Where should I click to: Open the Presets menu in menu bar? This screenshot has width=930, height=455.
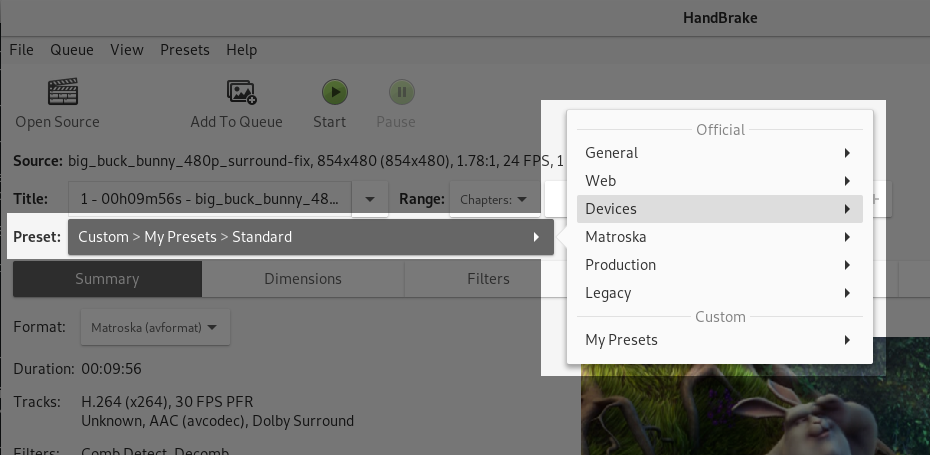click(x=184, y=50)
